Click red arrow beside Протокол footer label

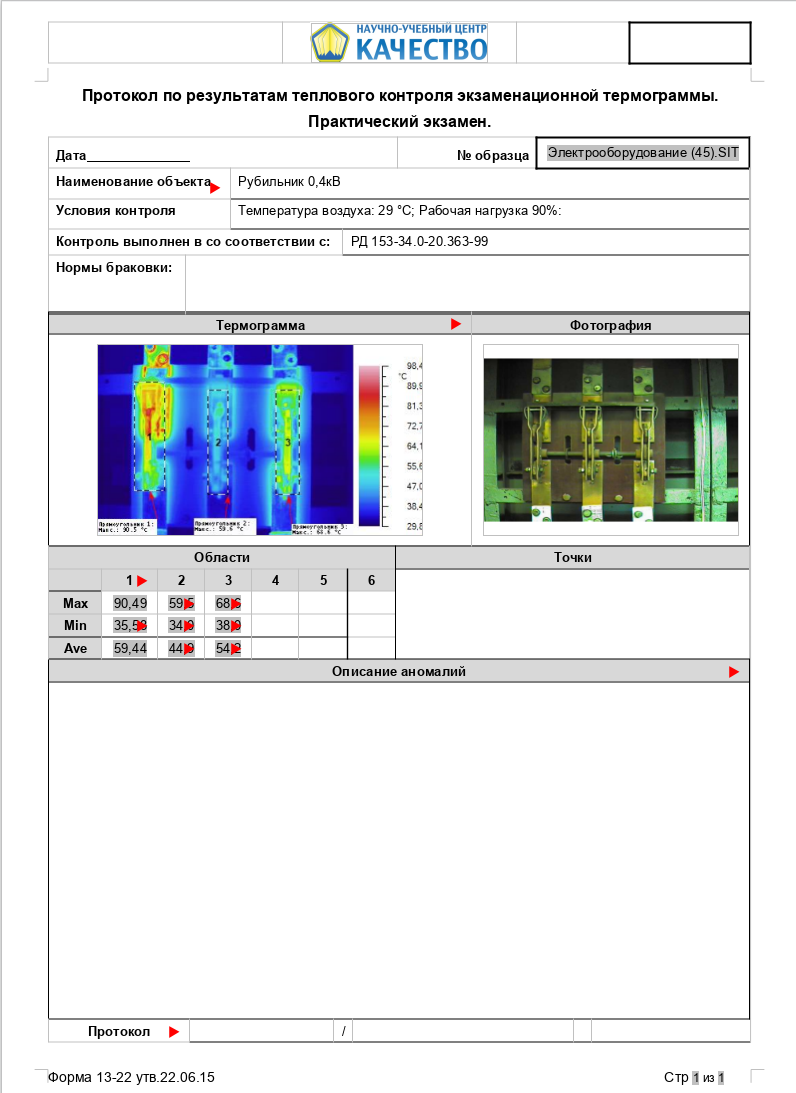click(174, 1032)
